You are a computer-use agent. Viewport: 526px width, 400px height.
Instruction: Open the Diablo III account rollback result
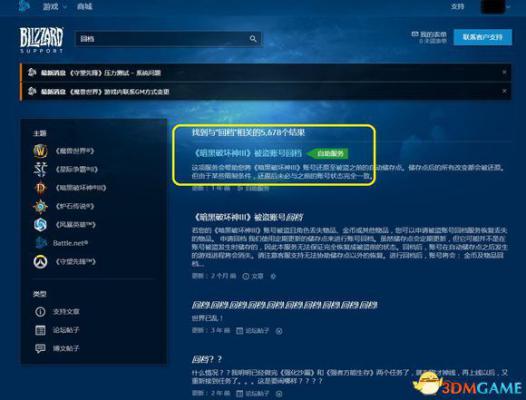pos(248,153)
